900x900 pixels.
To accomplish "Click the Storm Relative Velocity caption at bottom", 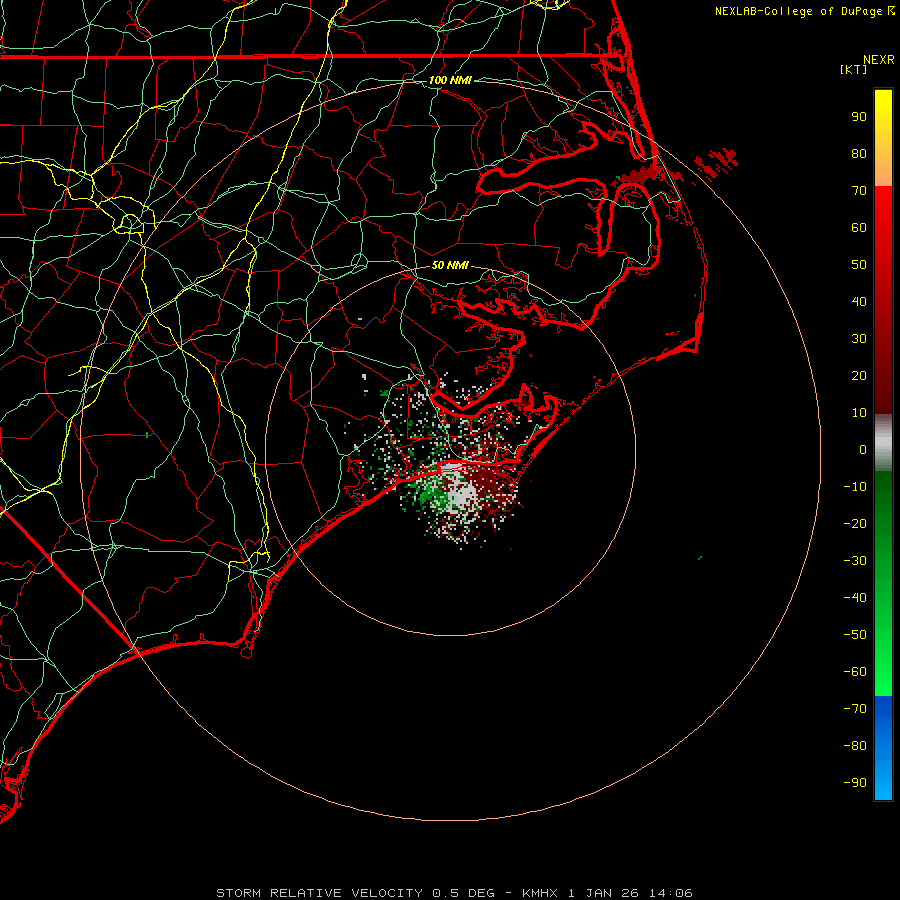I will click(454, 893).
